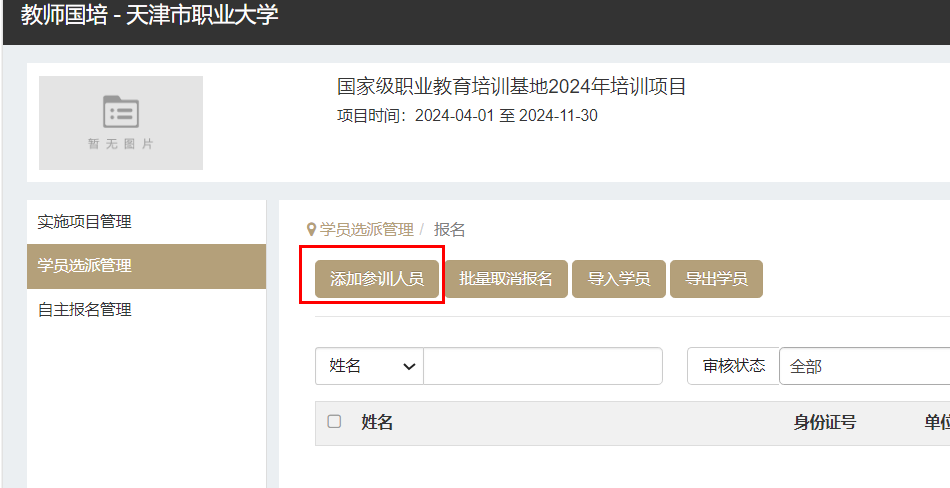
Task: Click the 教师国培 - 天津市职业大学 header title
Action: (149, 16)
